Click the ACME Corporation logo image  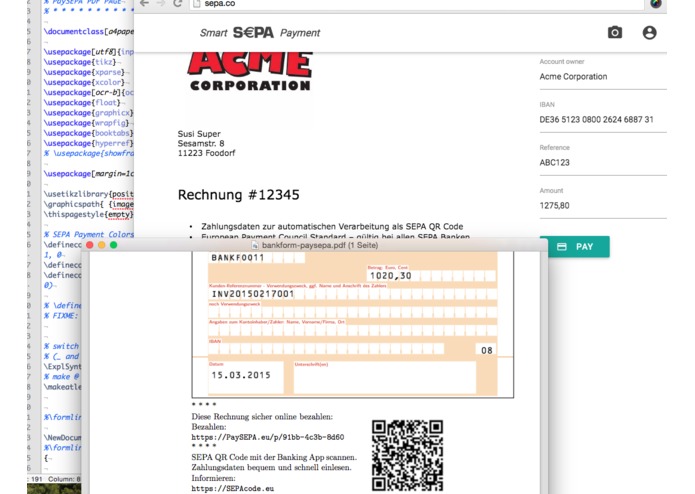[x=250, y=72]
